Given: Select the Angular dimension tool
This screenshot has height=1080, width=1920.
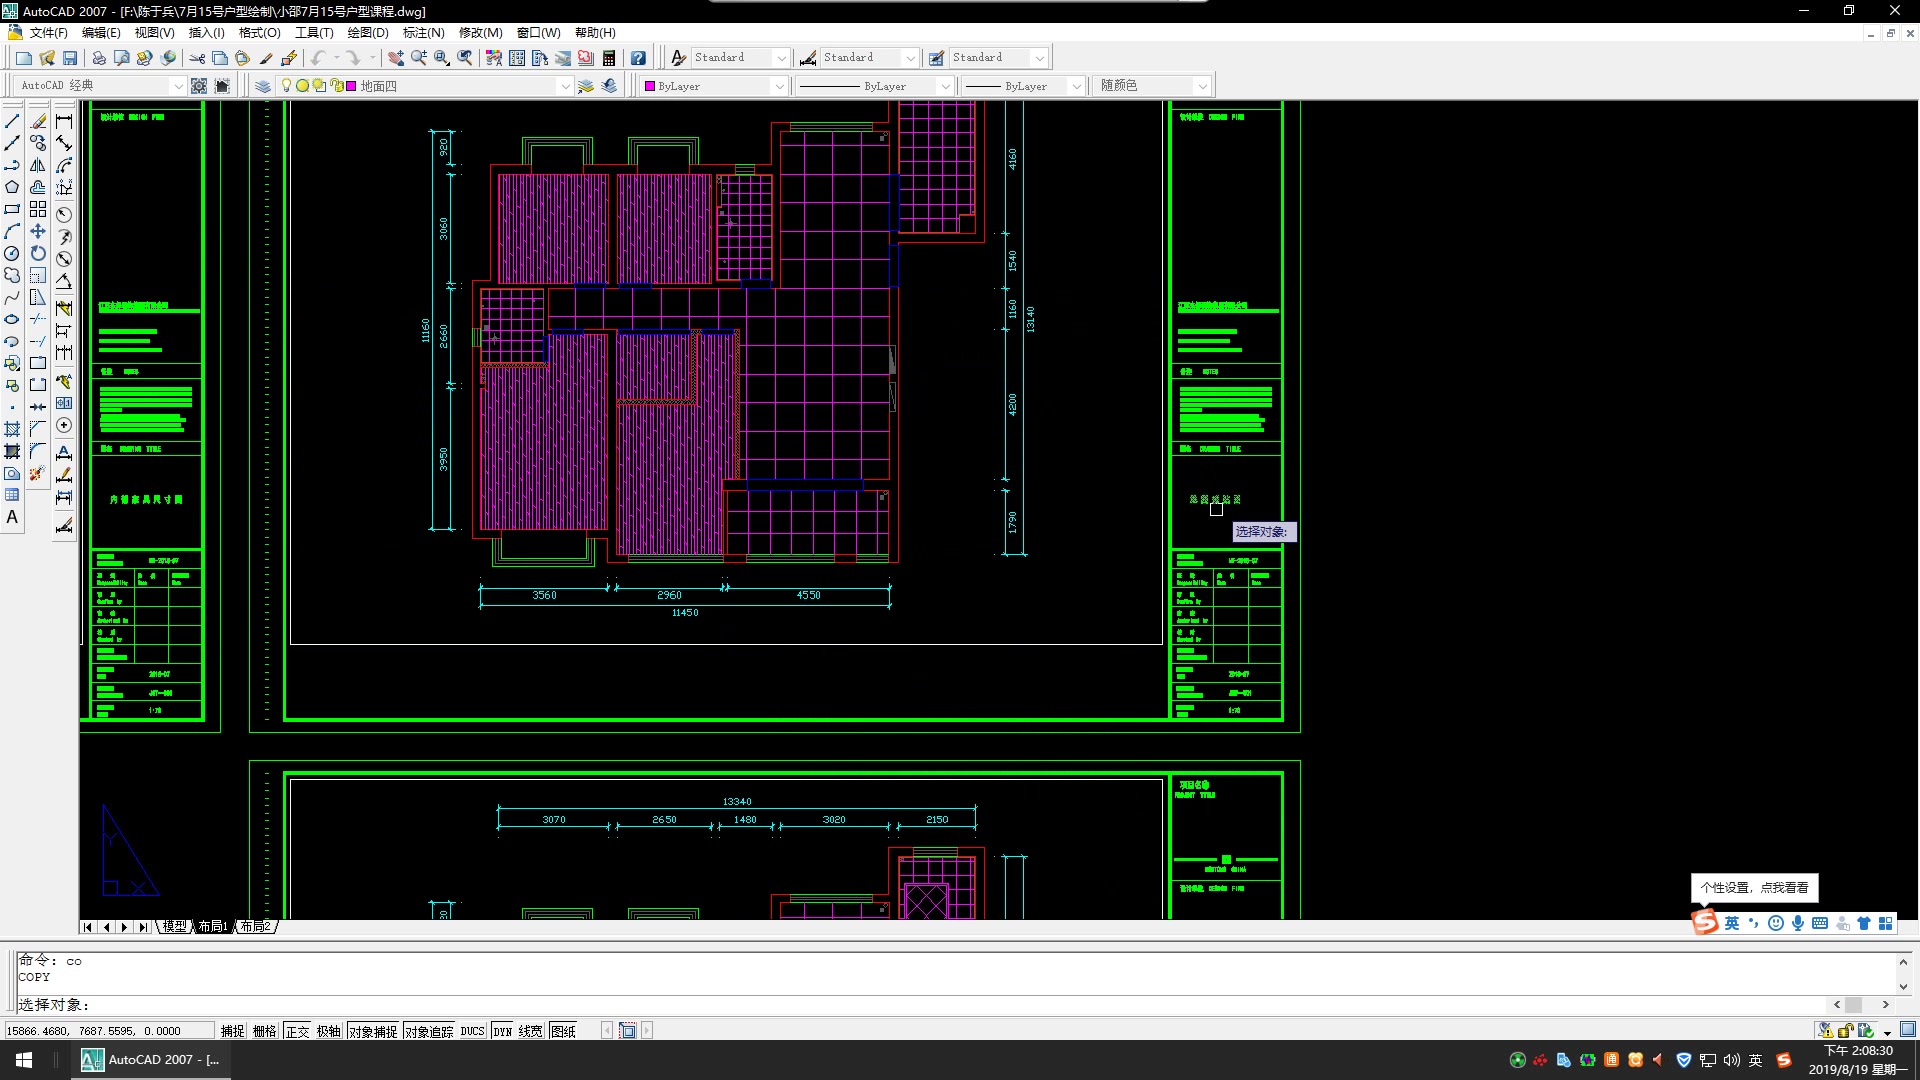Looking at the screenshot, I should tap(64, 282).
